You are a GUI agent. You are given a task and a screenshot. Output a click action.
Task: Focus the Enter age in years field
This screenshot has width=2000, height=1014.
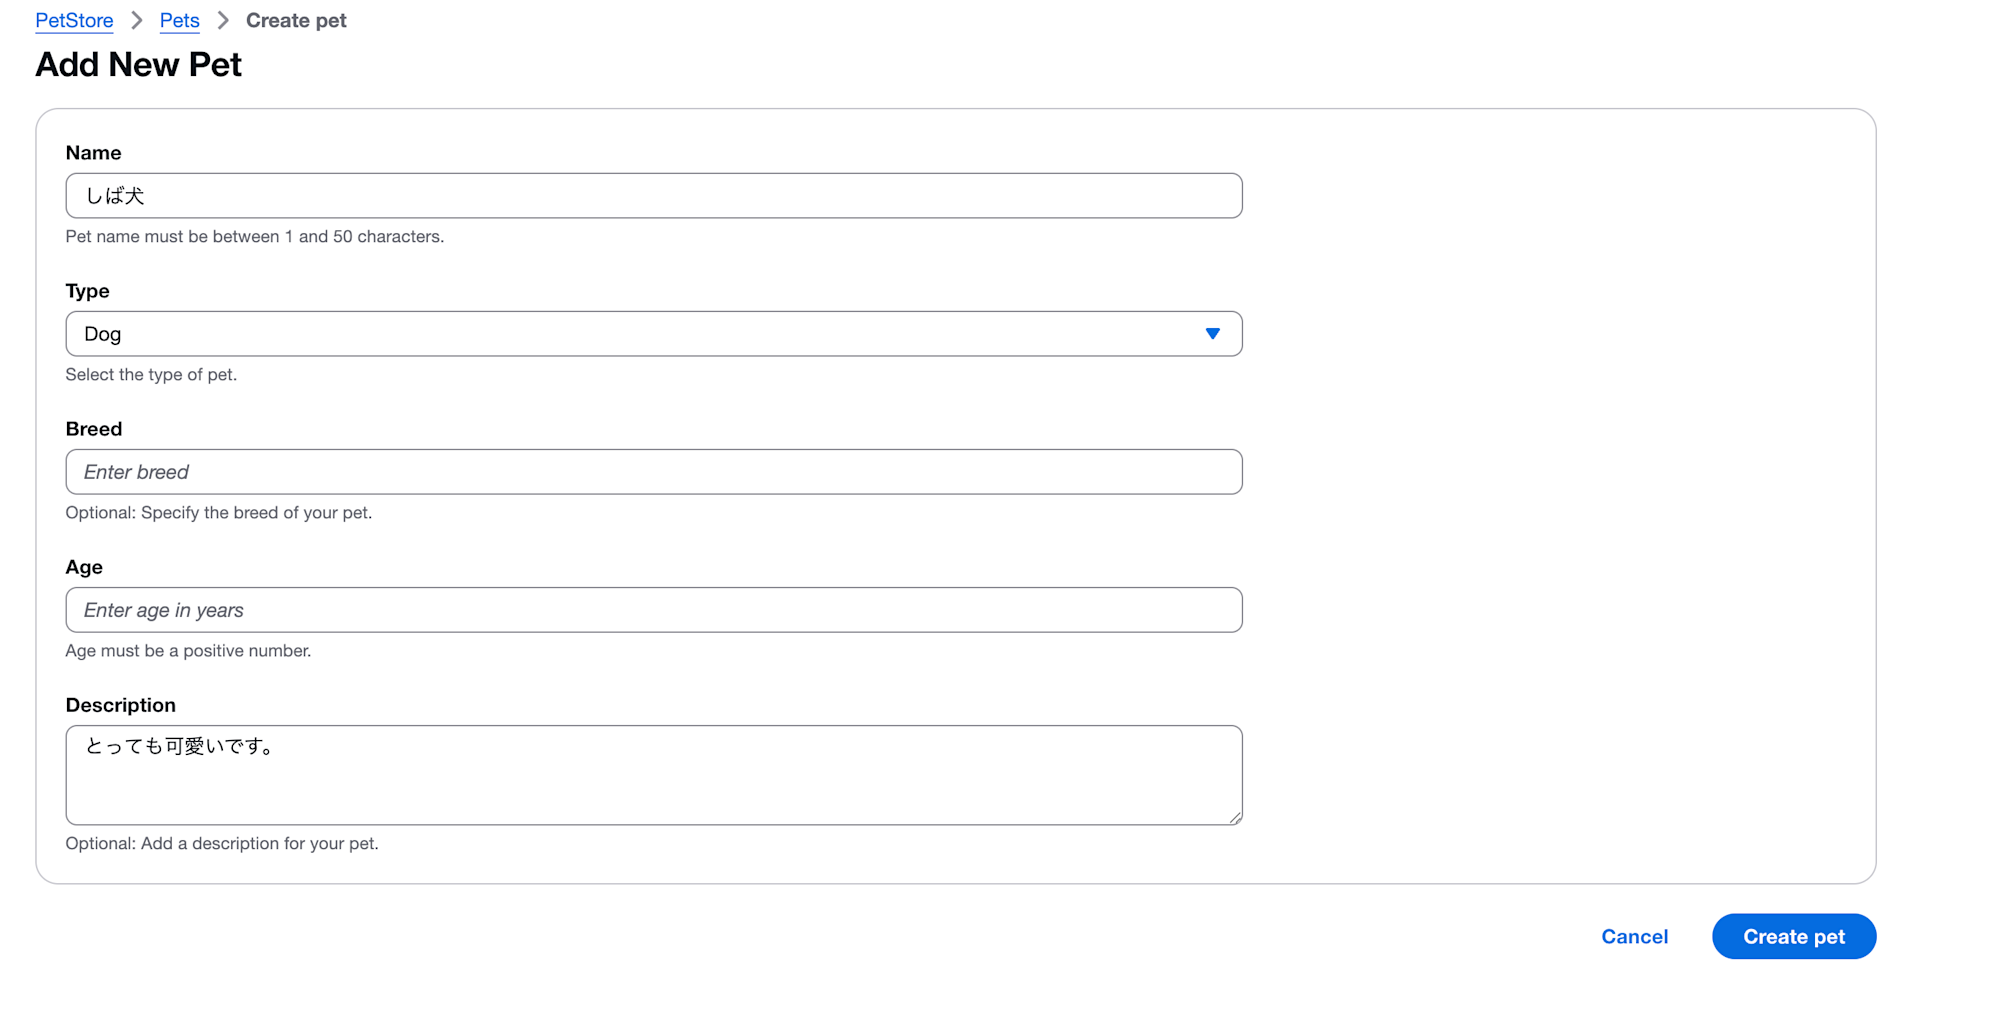click(x=654, y=610)
